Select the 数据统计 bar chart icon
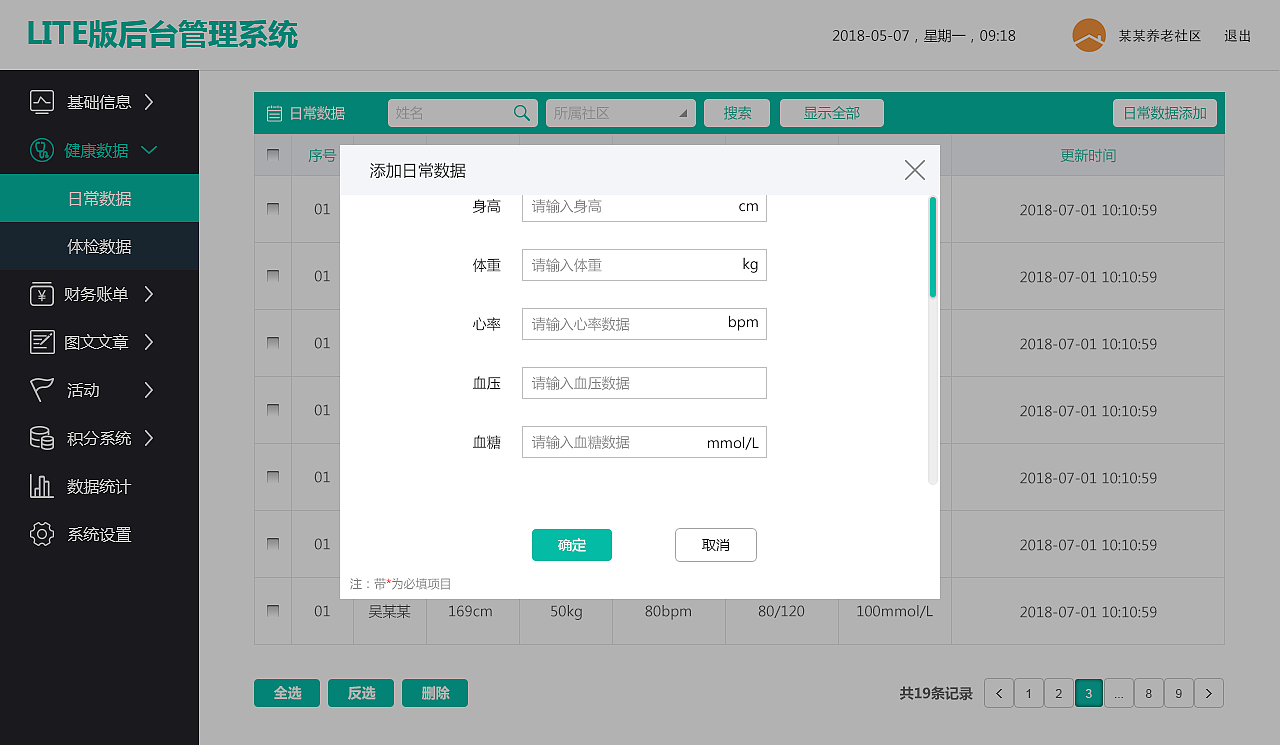Screen dimensions: 1280x745 42,486
